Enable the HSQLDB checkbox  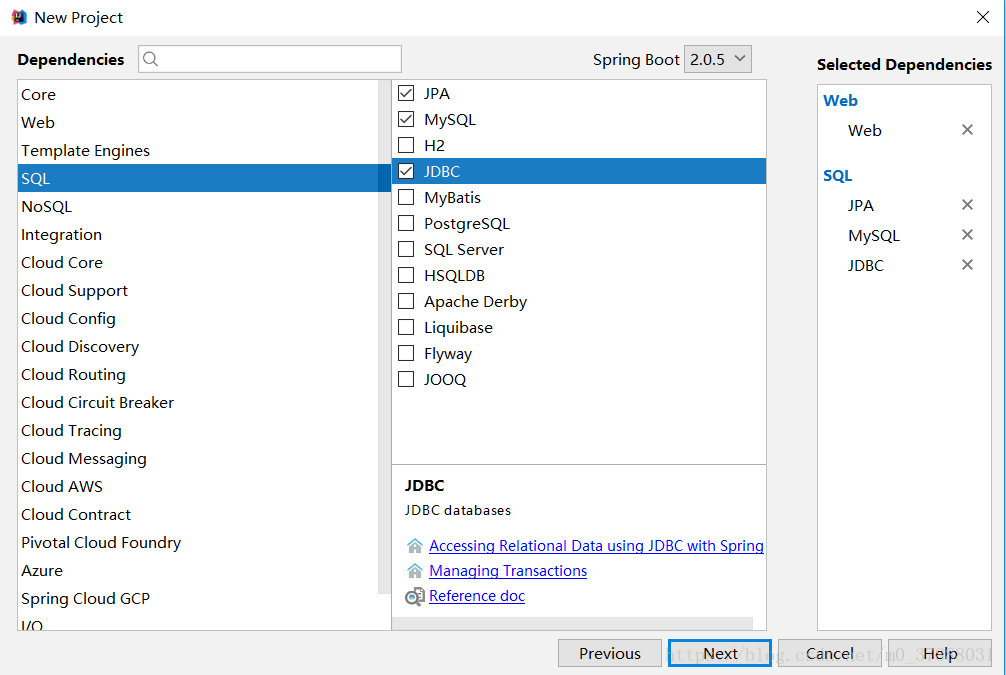coord(406,275)
